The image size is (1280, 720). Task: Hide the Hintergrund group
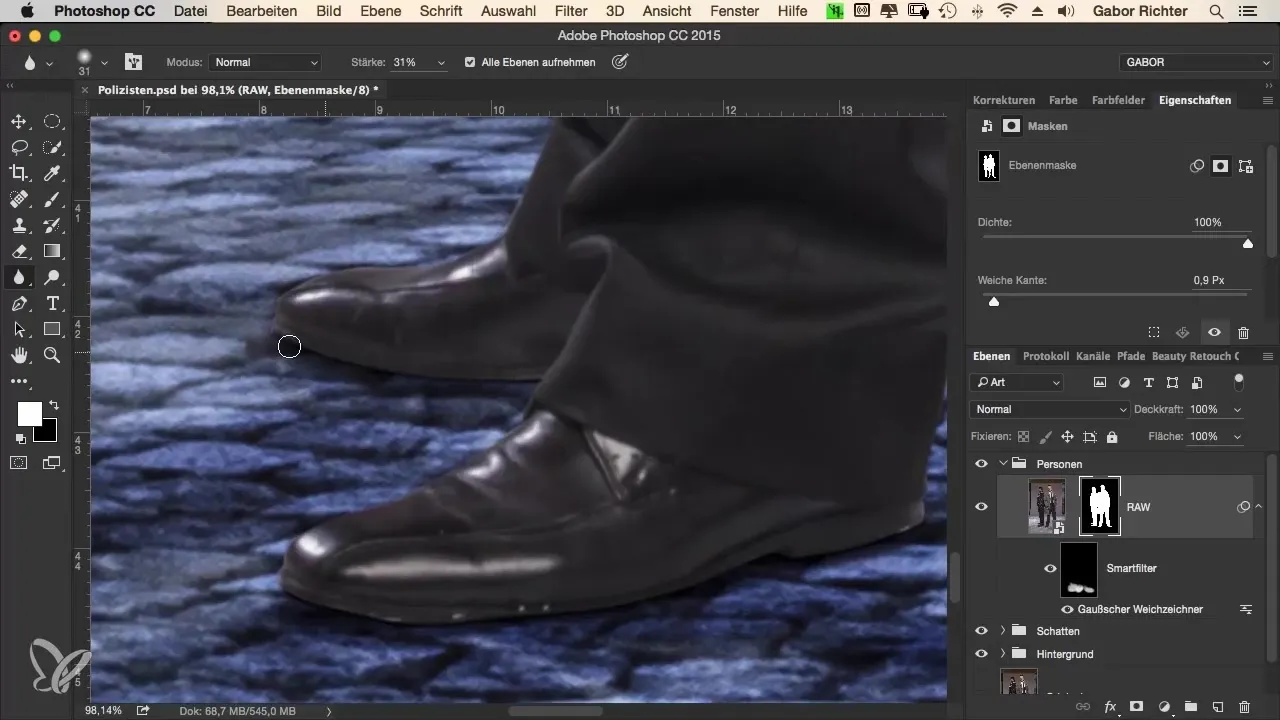[981, 654]
